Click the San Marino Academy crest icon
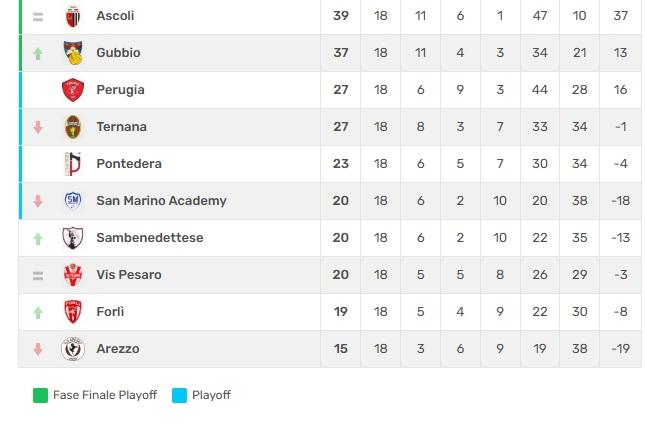646x423 pixels. [x=73, y=201]
